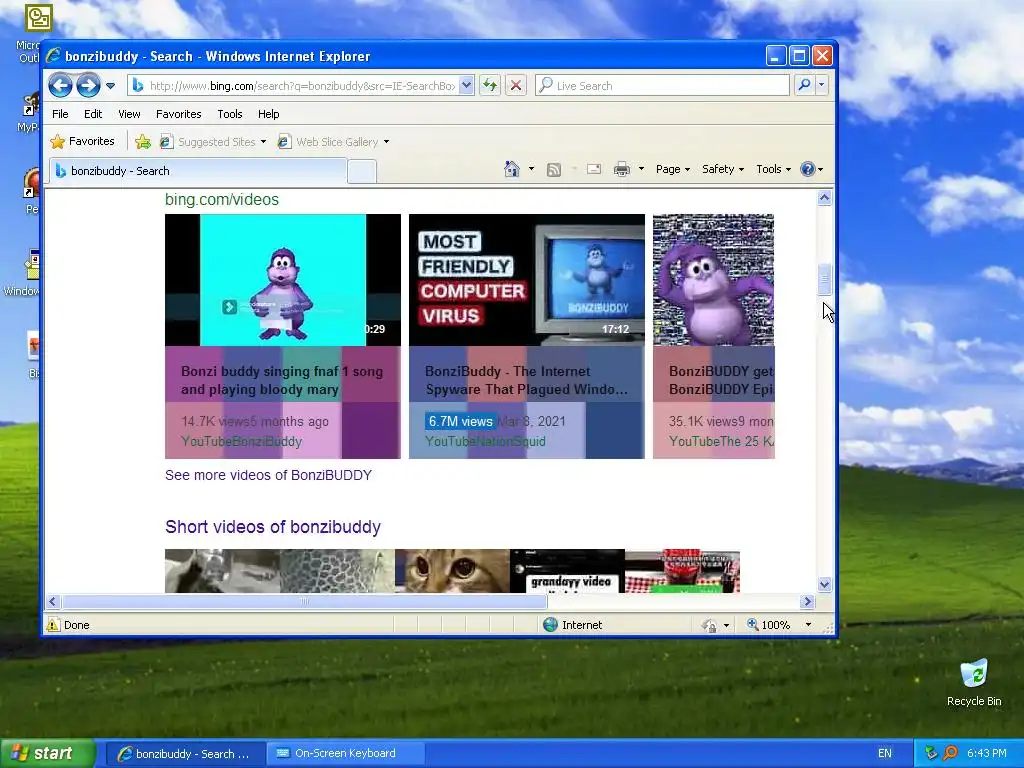
Task: Click the YouTubeNationSquid source text
Action: (x=485, y=441)
